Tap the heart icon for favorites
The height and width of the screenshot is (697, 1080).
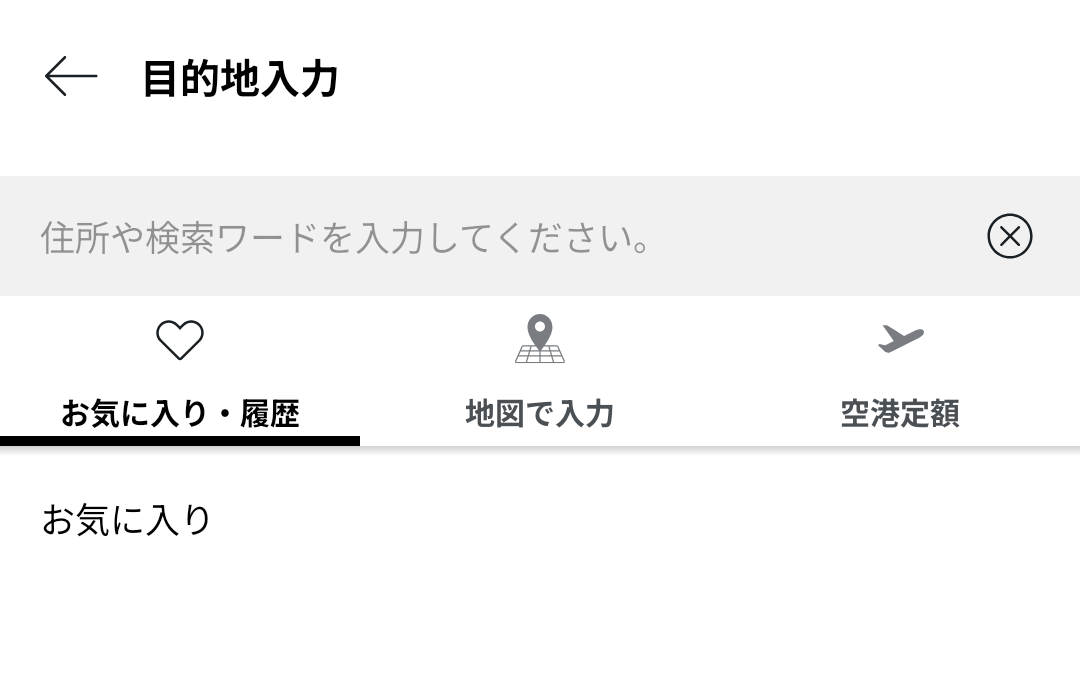[x=180, y=340]
